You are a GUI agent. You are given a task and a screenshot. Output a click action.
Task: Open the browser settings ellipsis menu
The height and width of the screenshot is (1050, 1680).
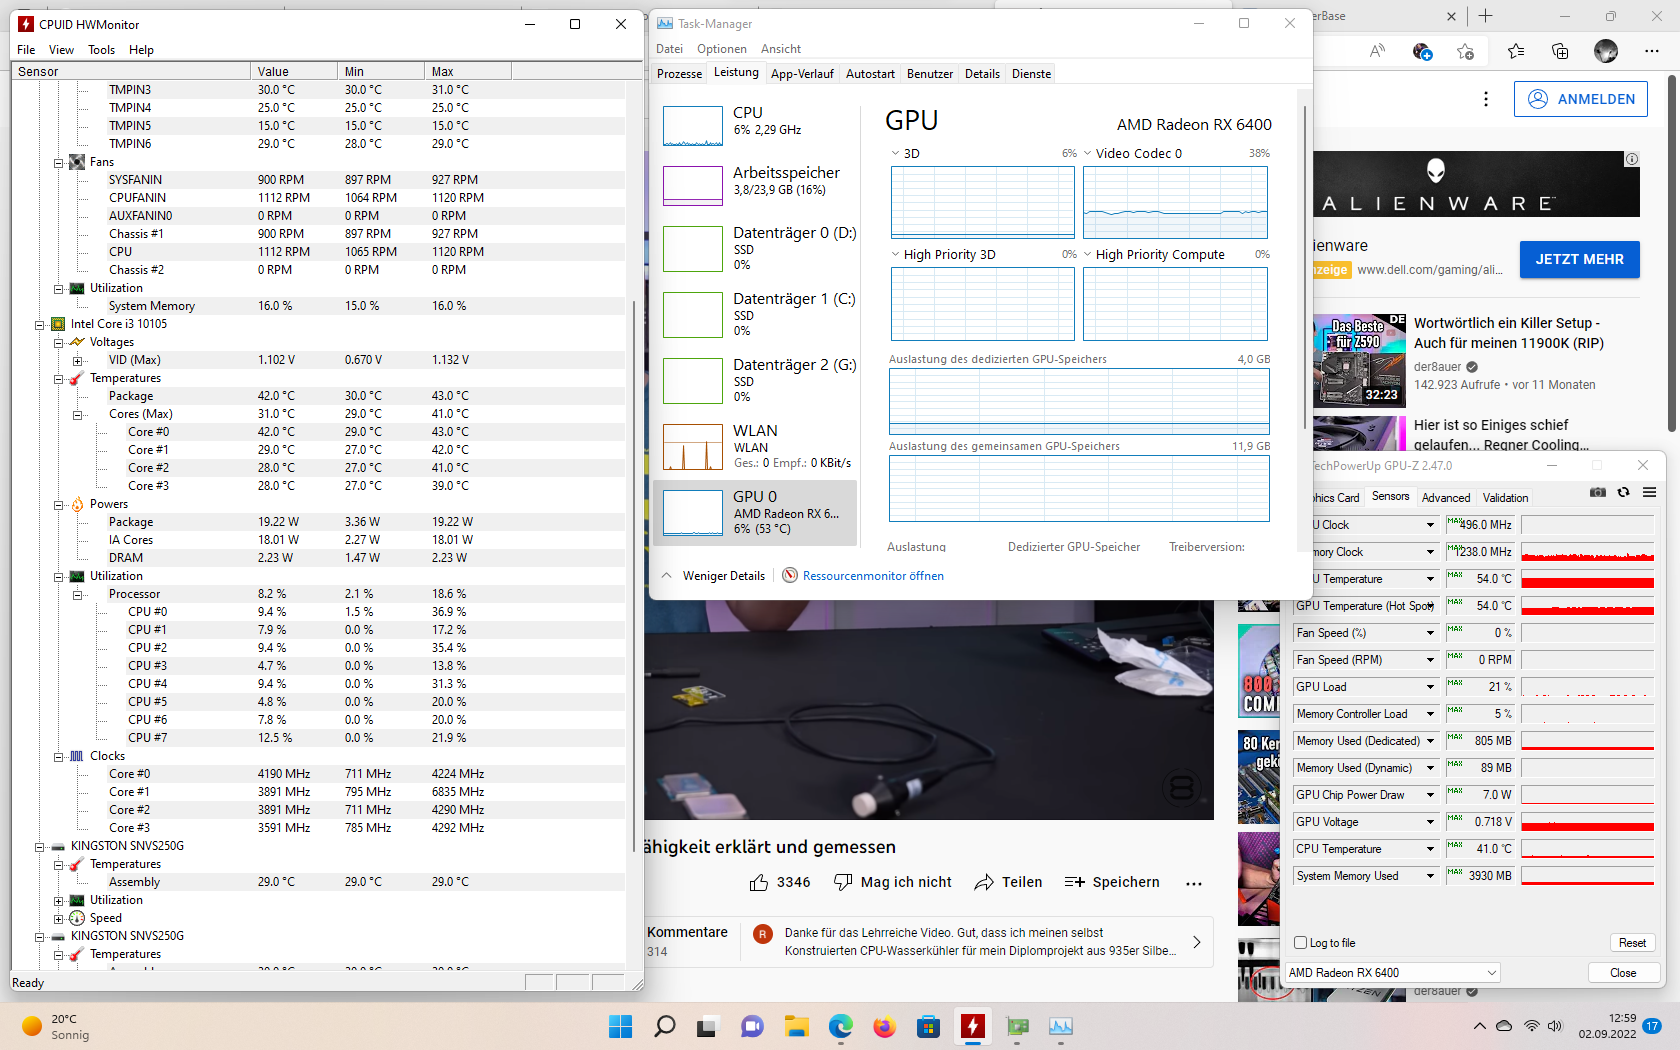[1652, 51]
